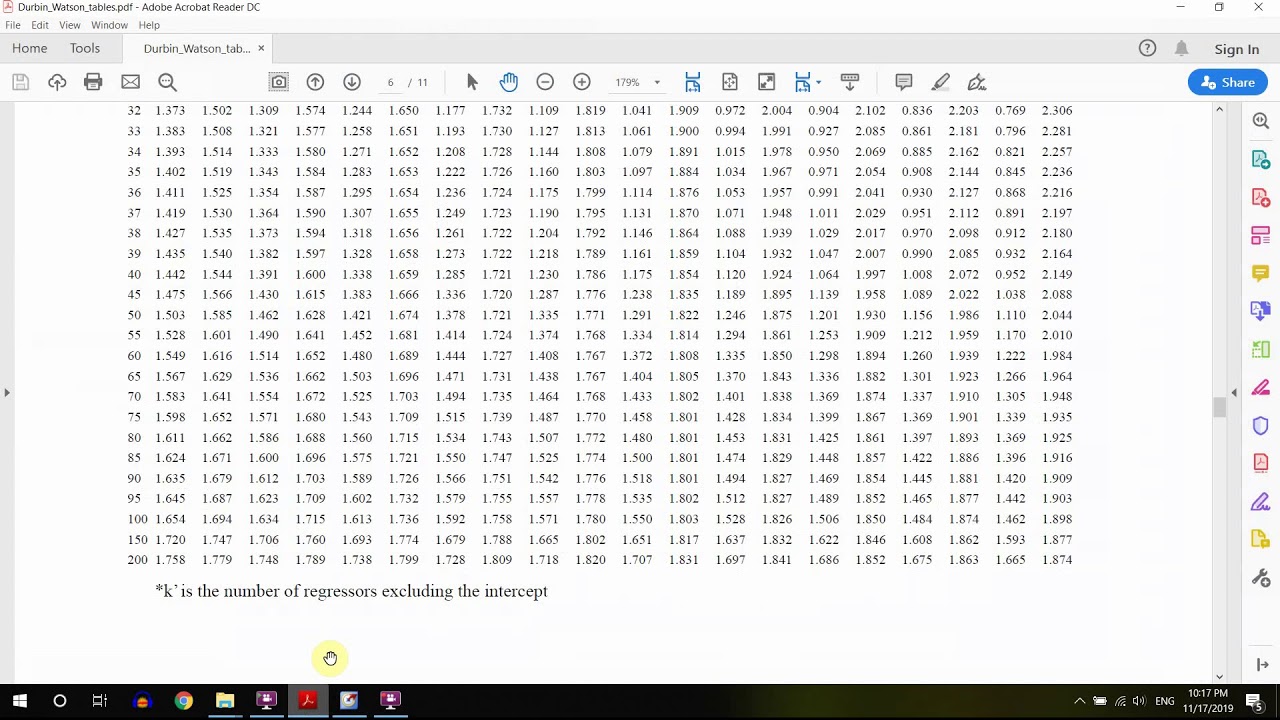Screen dimensions: 1280x720
Task: Open the Find text search tool
Action: [167, 82]
